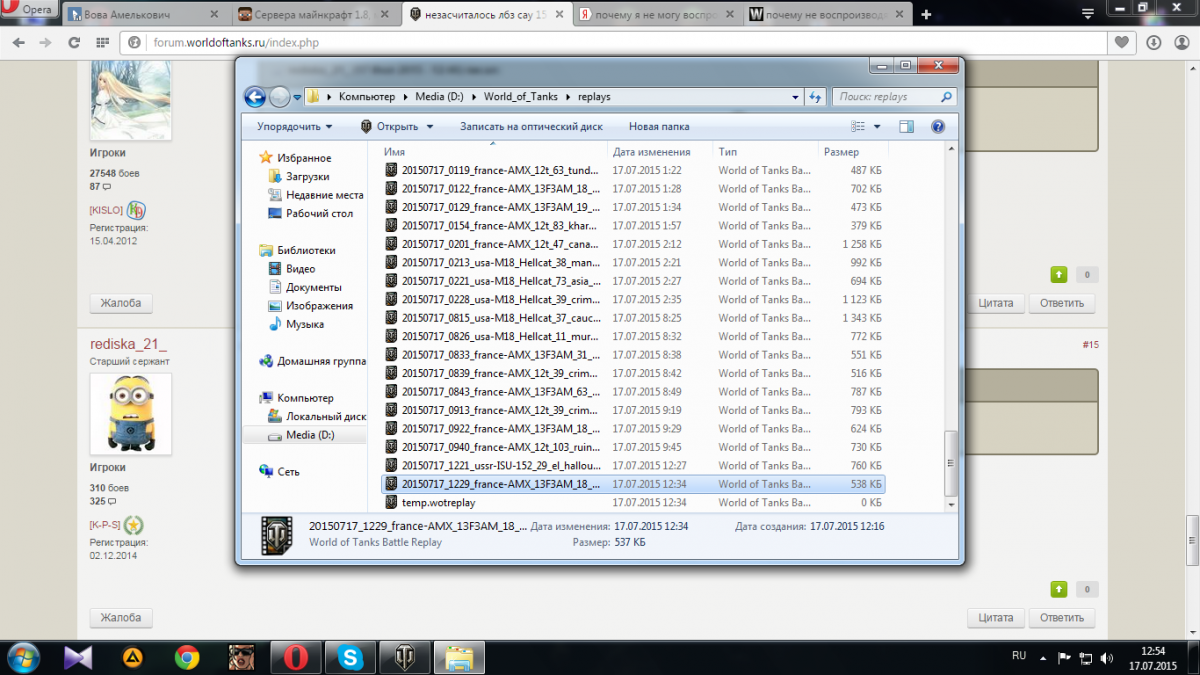Open the dropdown arrow next to 'Открыть'

[x=430, y=127]
